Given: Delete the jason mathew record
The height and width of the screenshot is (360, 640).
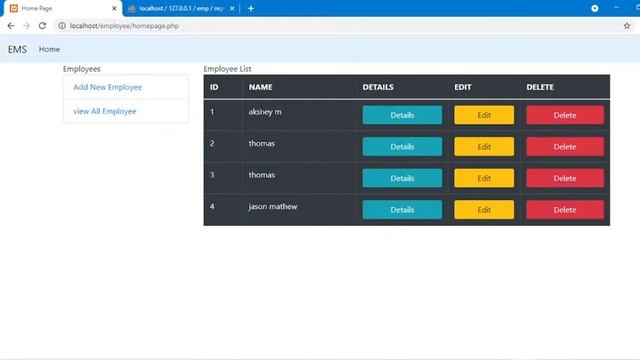Looking at the screenshot, I should [x=565, y=210].
